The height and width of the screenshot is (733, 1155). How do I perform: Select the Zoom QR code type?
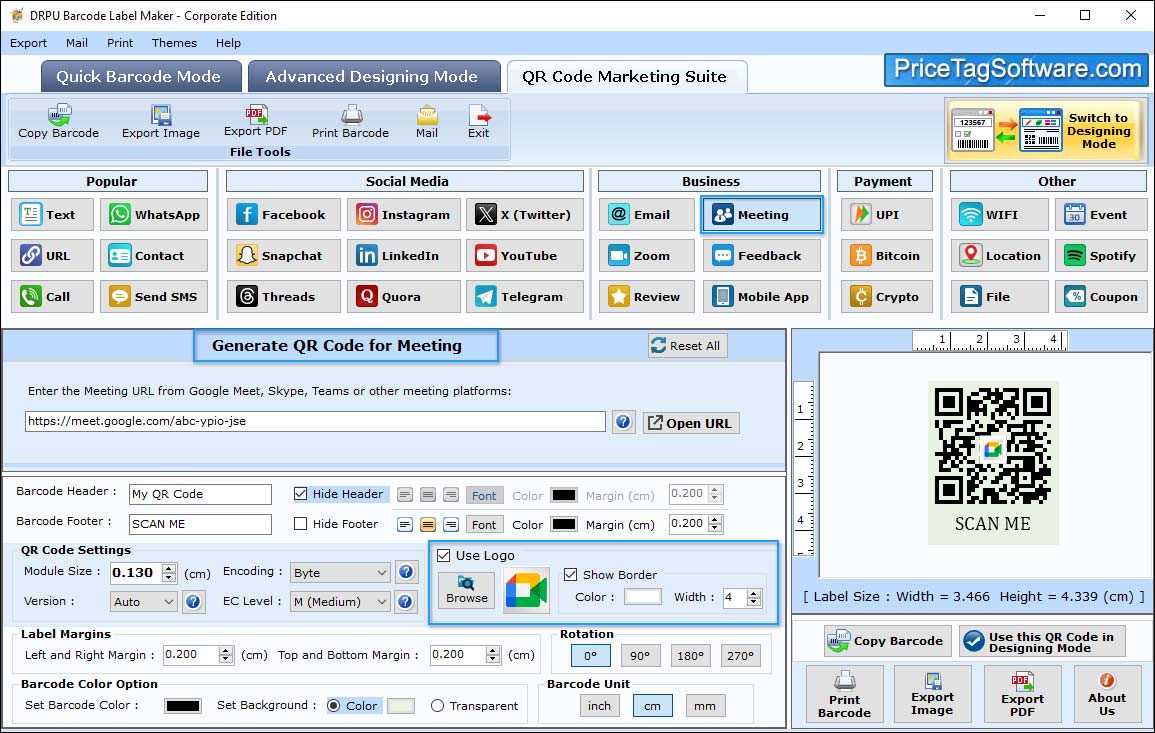coord(647,256)
